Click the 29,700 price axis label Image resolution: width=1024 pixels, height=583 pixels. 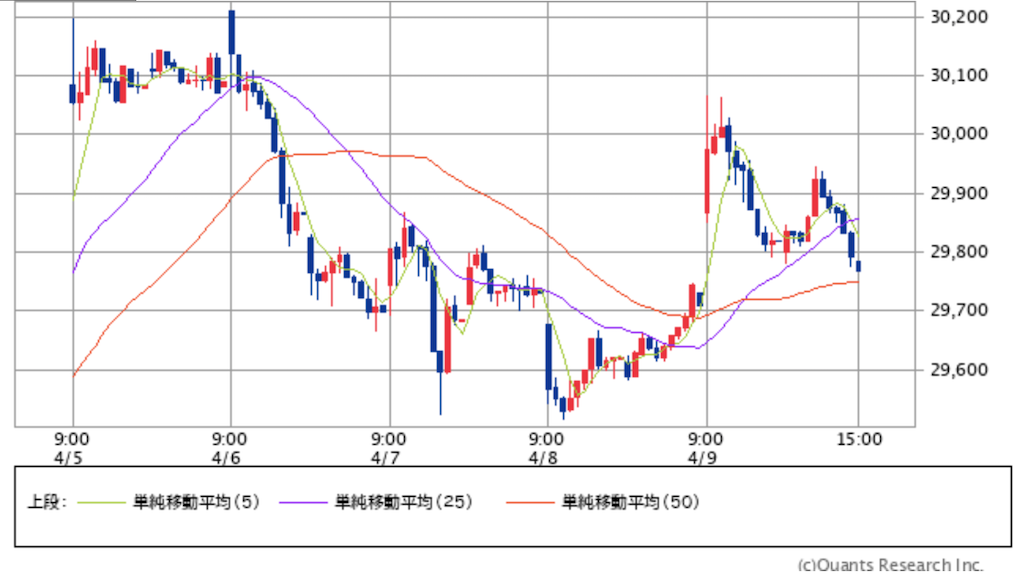coord(959,311)
